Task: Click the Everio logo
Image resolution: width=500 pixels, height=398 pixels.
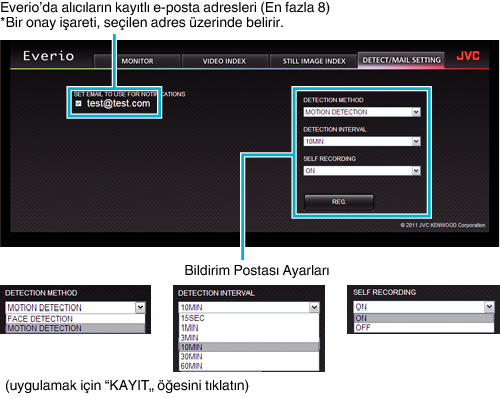Action: [x=48, y=56]
